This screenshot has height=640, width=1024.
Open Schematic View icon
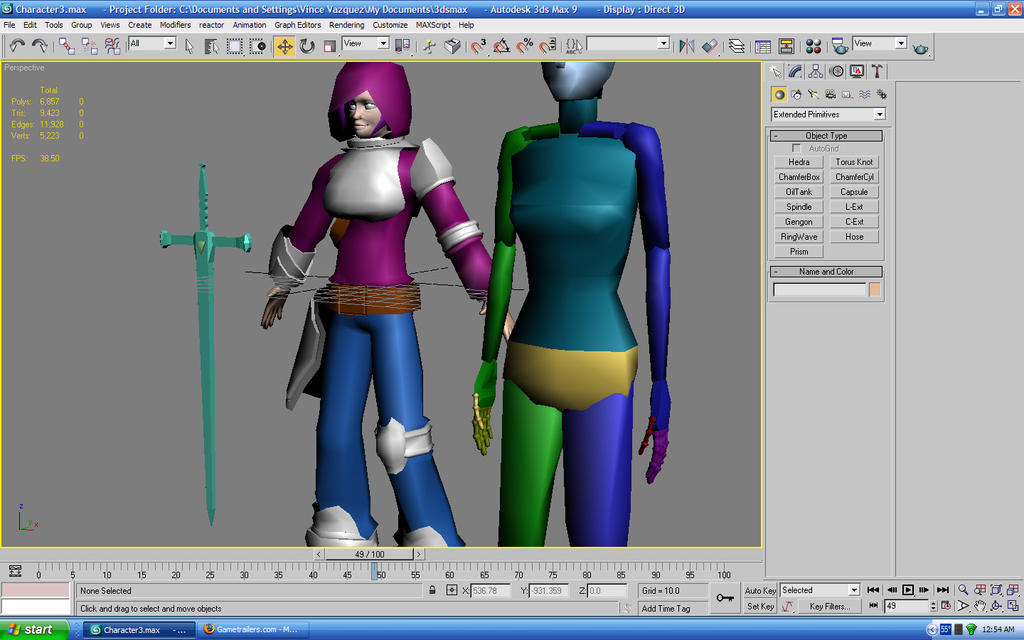[786, 46]
